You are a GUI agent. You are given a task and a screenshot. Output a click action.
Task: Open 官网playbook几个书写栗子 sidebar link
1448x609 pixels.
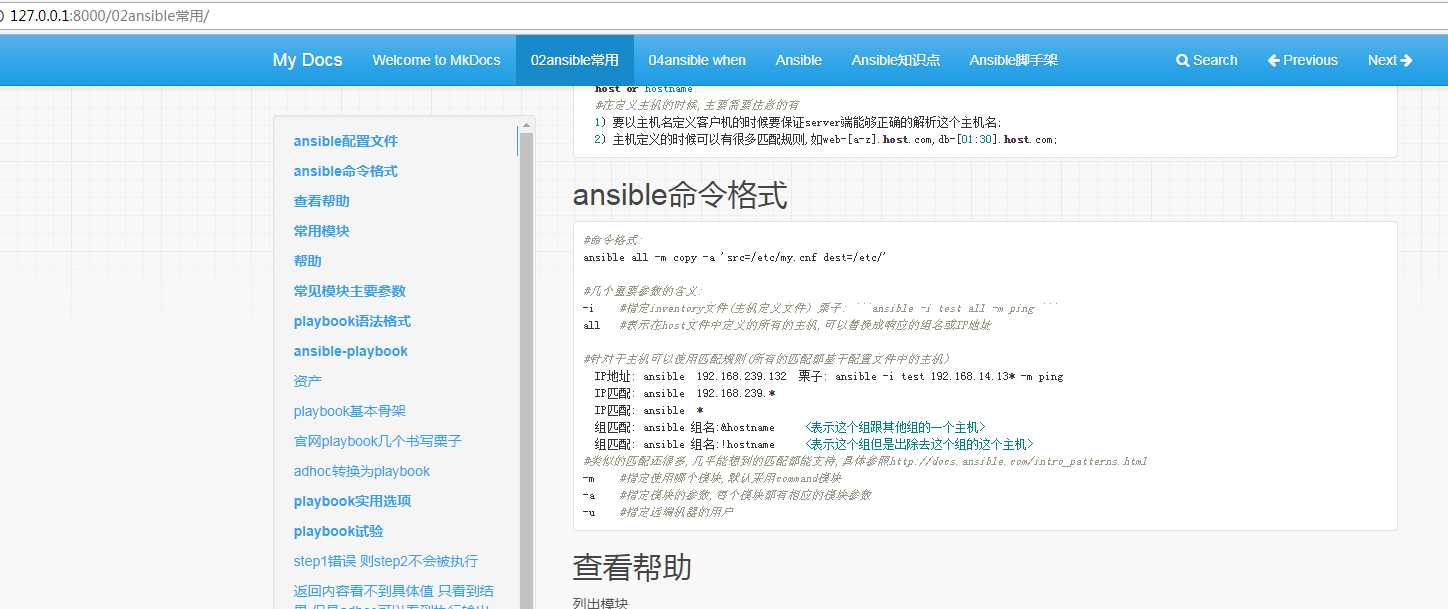click(377, 441)
